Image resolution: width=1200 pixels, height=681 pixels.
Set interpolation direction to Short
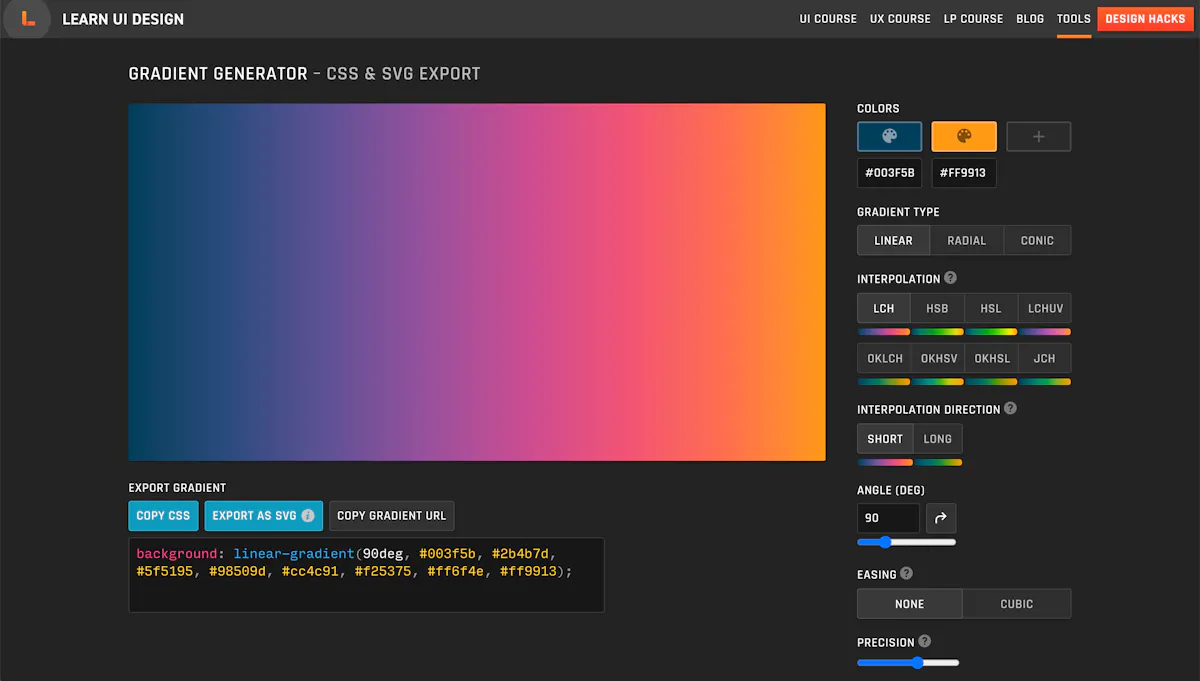click(x=885, y=439)
